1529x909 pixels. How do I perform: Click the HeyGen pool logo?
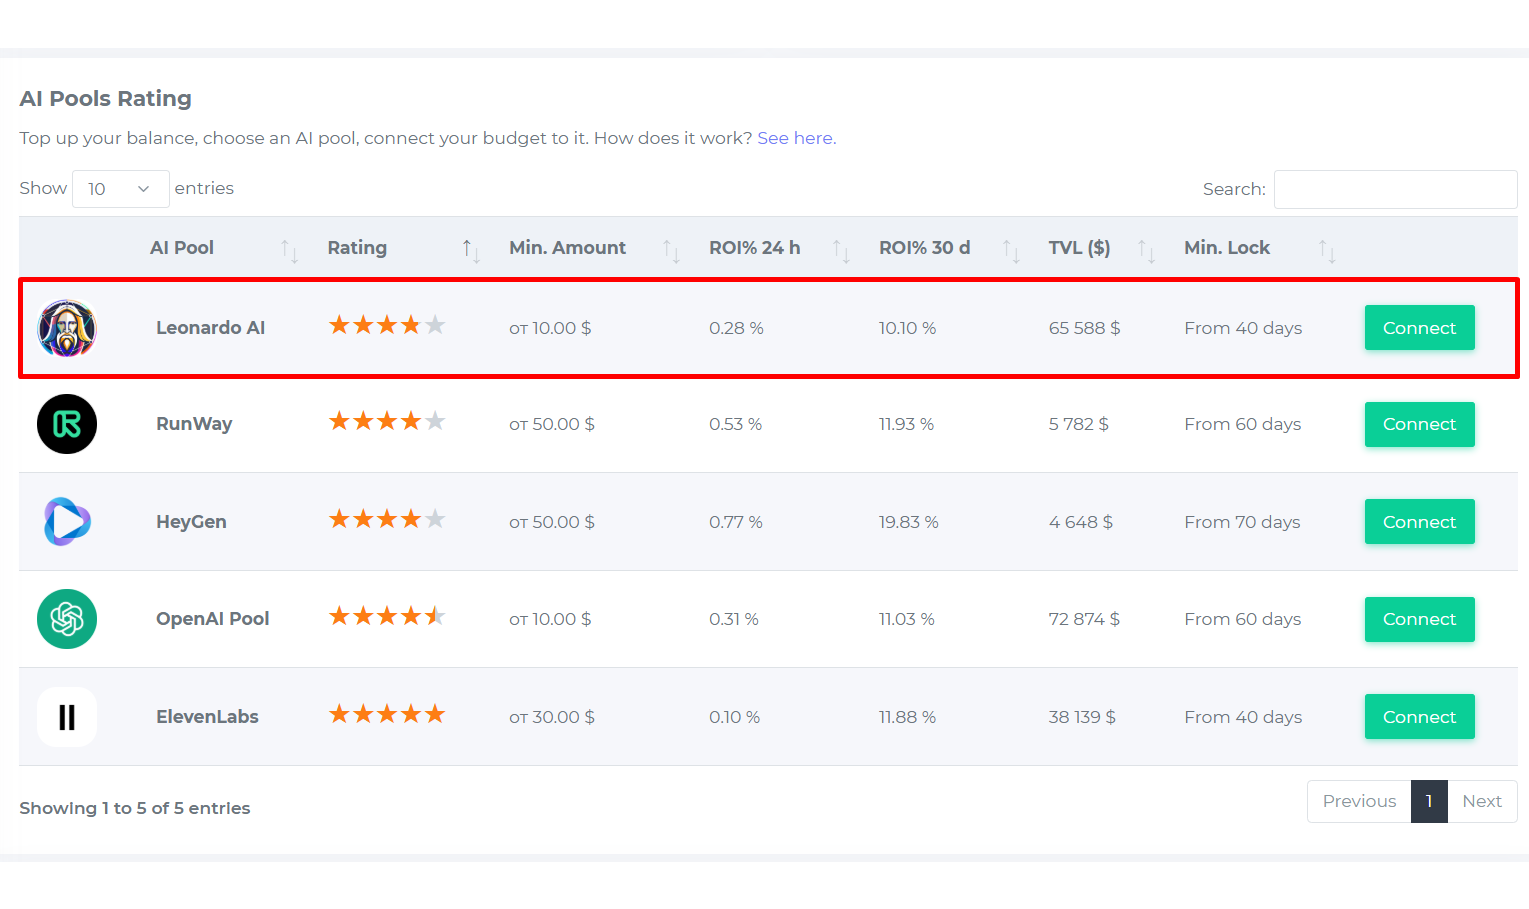pyautogui.click(x=67, y=521)
